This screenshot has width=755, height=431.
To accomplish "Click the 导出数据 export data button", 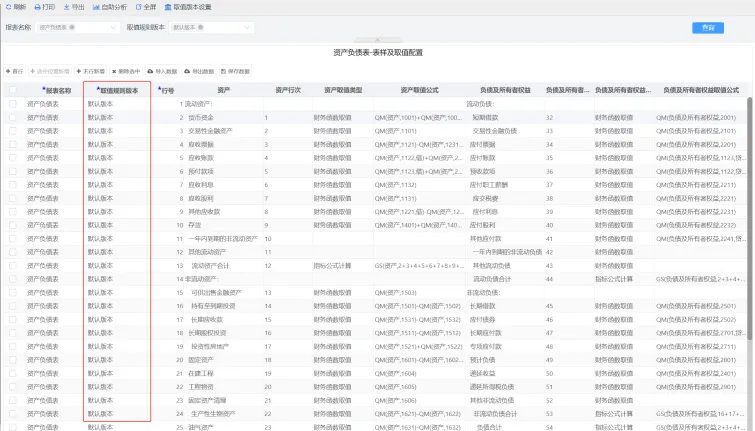I will tap(199, 71).
